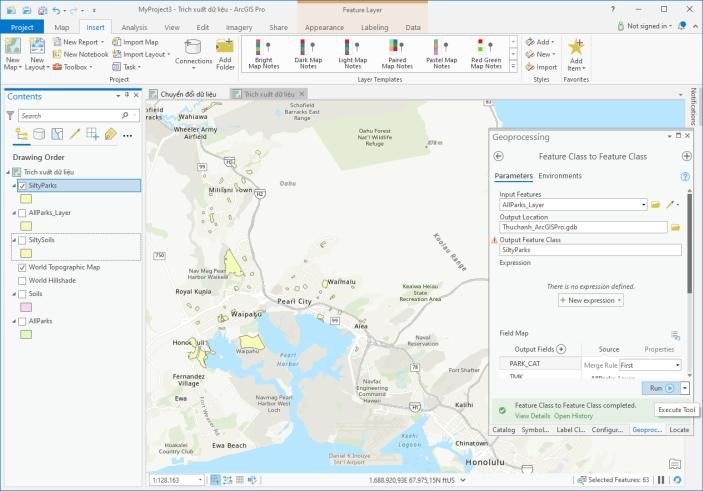Browse for Output Location folder icon
This screenshot has height=491, width=703.
pos(675,227)
